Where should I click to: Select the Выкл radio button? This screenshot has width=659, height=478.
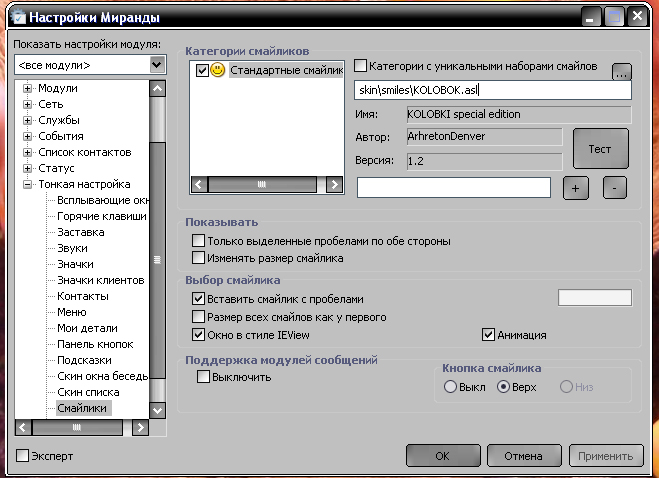[x=450, y=386]
